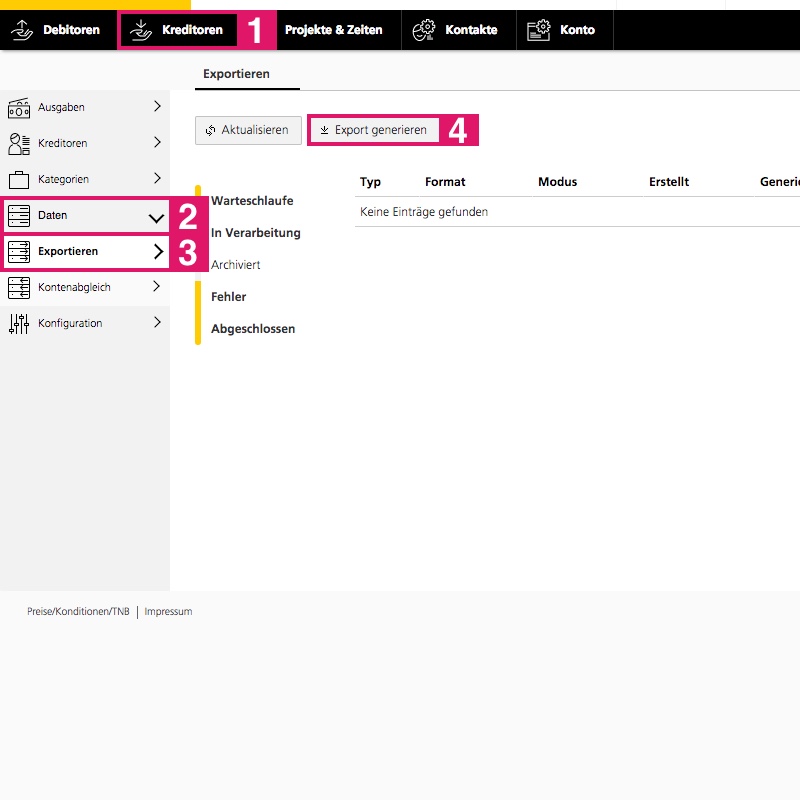Click the Kontakte gear-head icon
The height and width of the screenshot is (800, 800).
click(x=424, y=30)
